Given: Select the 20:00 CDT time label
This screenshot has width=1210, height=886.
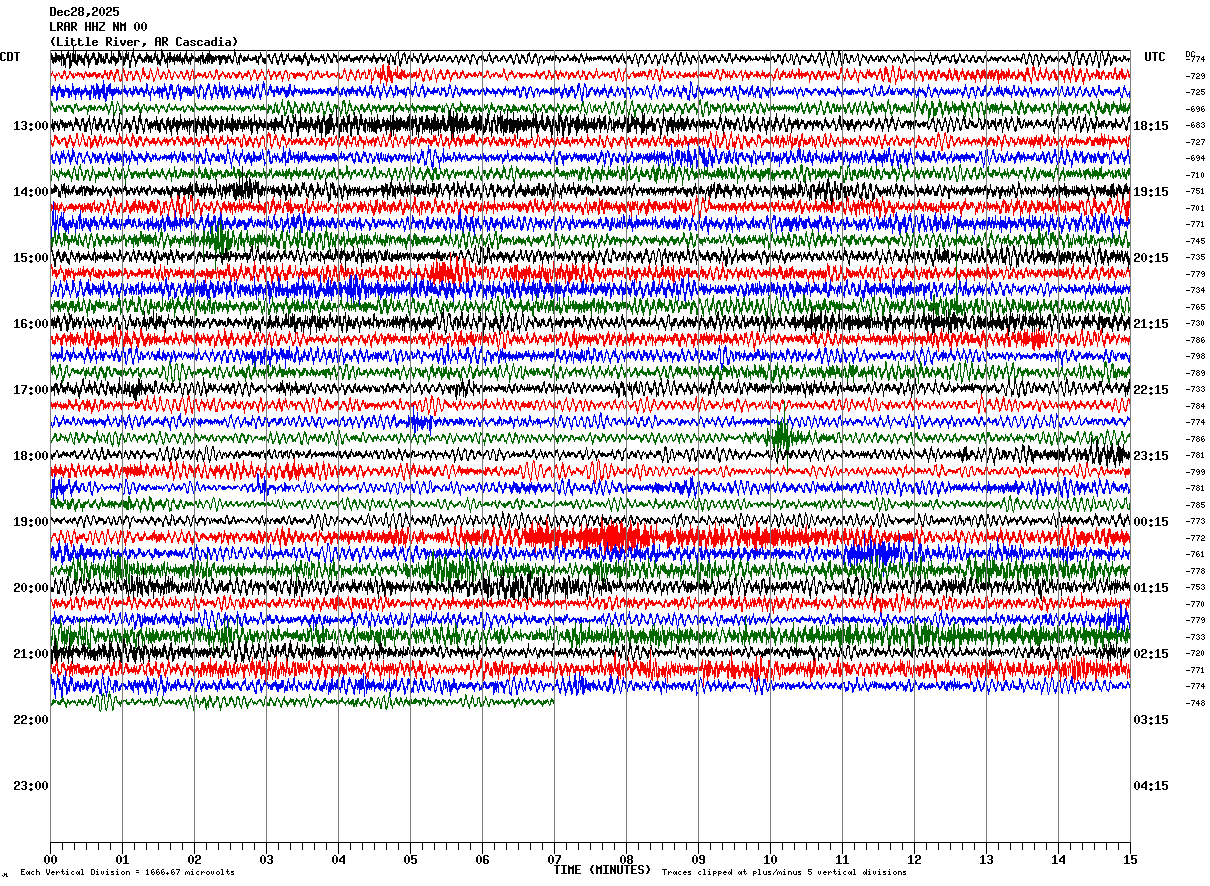Looking at the screenshot, I should (31, 588).
